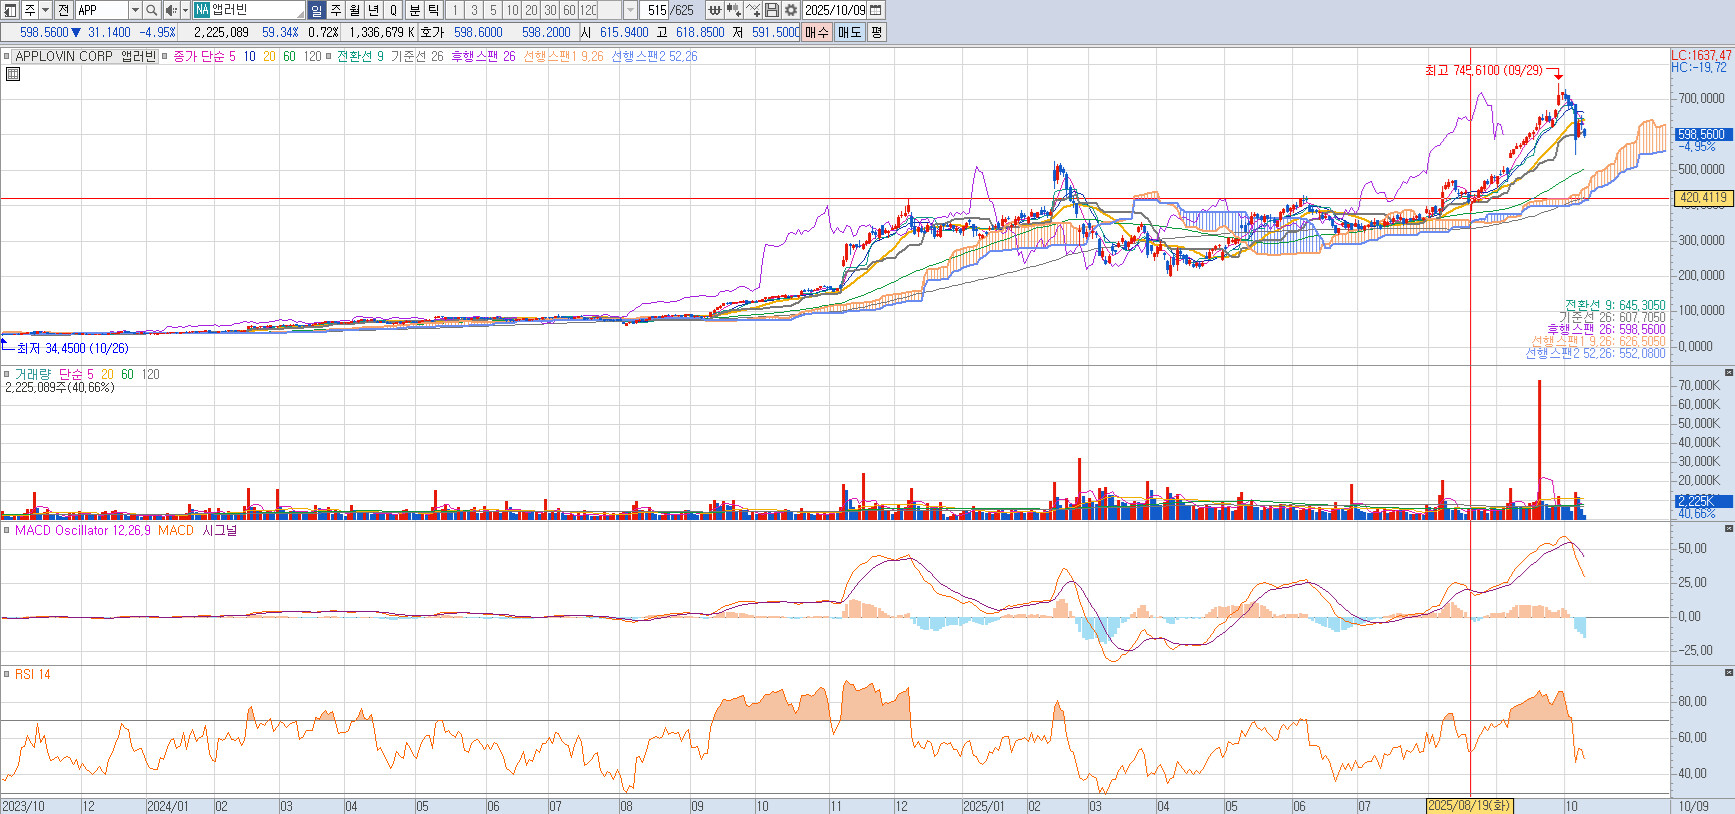Click the 최고 745.6100 (09/29) high annotation

click(1484, 70)
